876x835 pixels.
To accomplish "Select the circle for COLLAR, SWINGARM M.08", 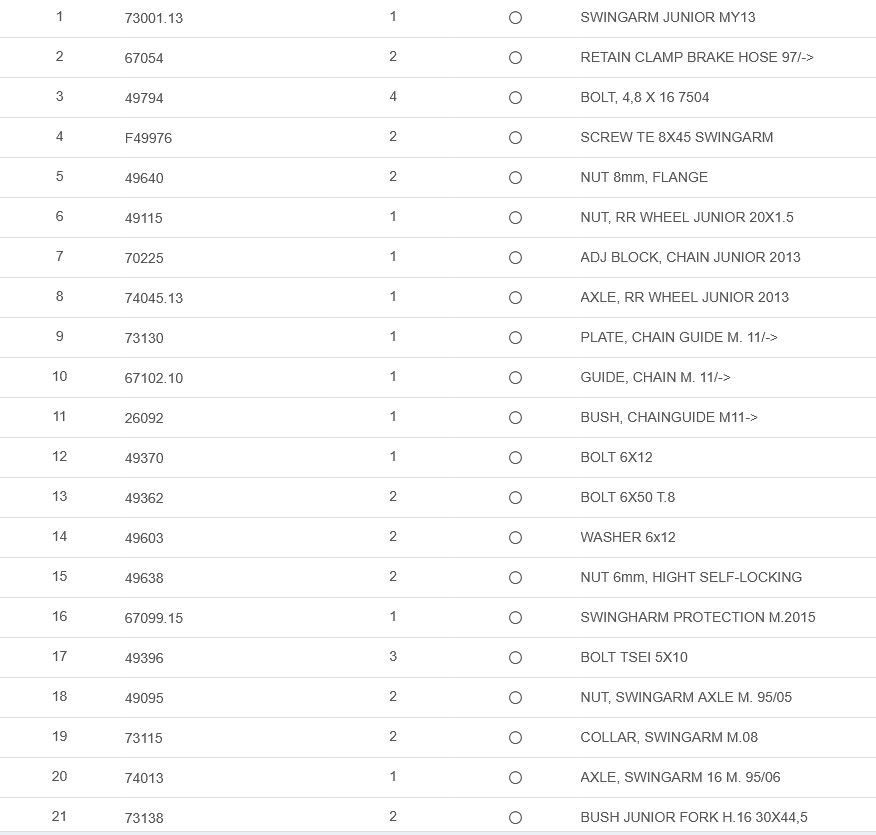I will coord(515,738).
